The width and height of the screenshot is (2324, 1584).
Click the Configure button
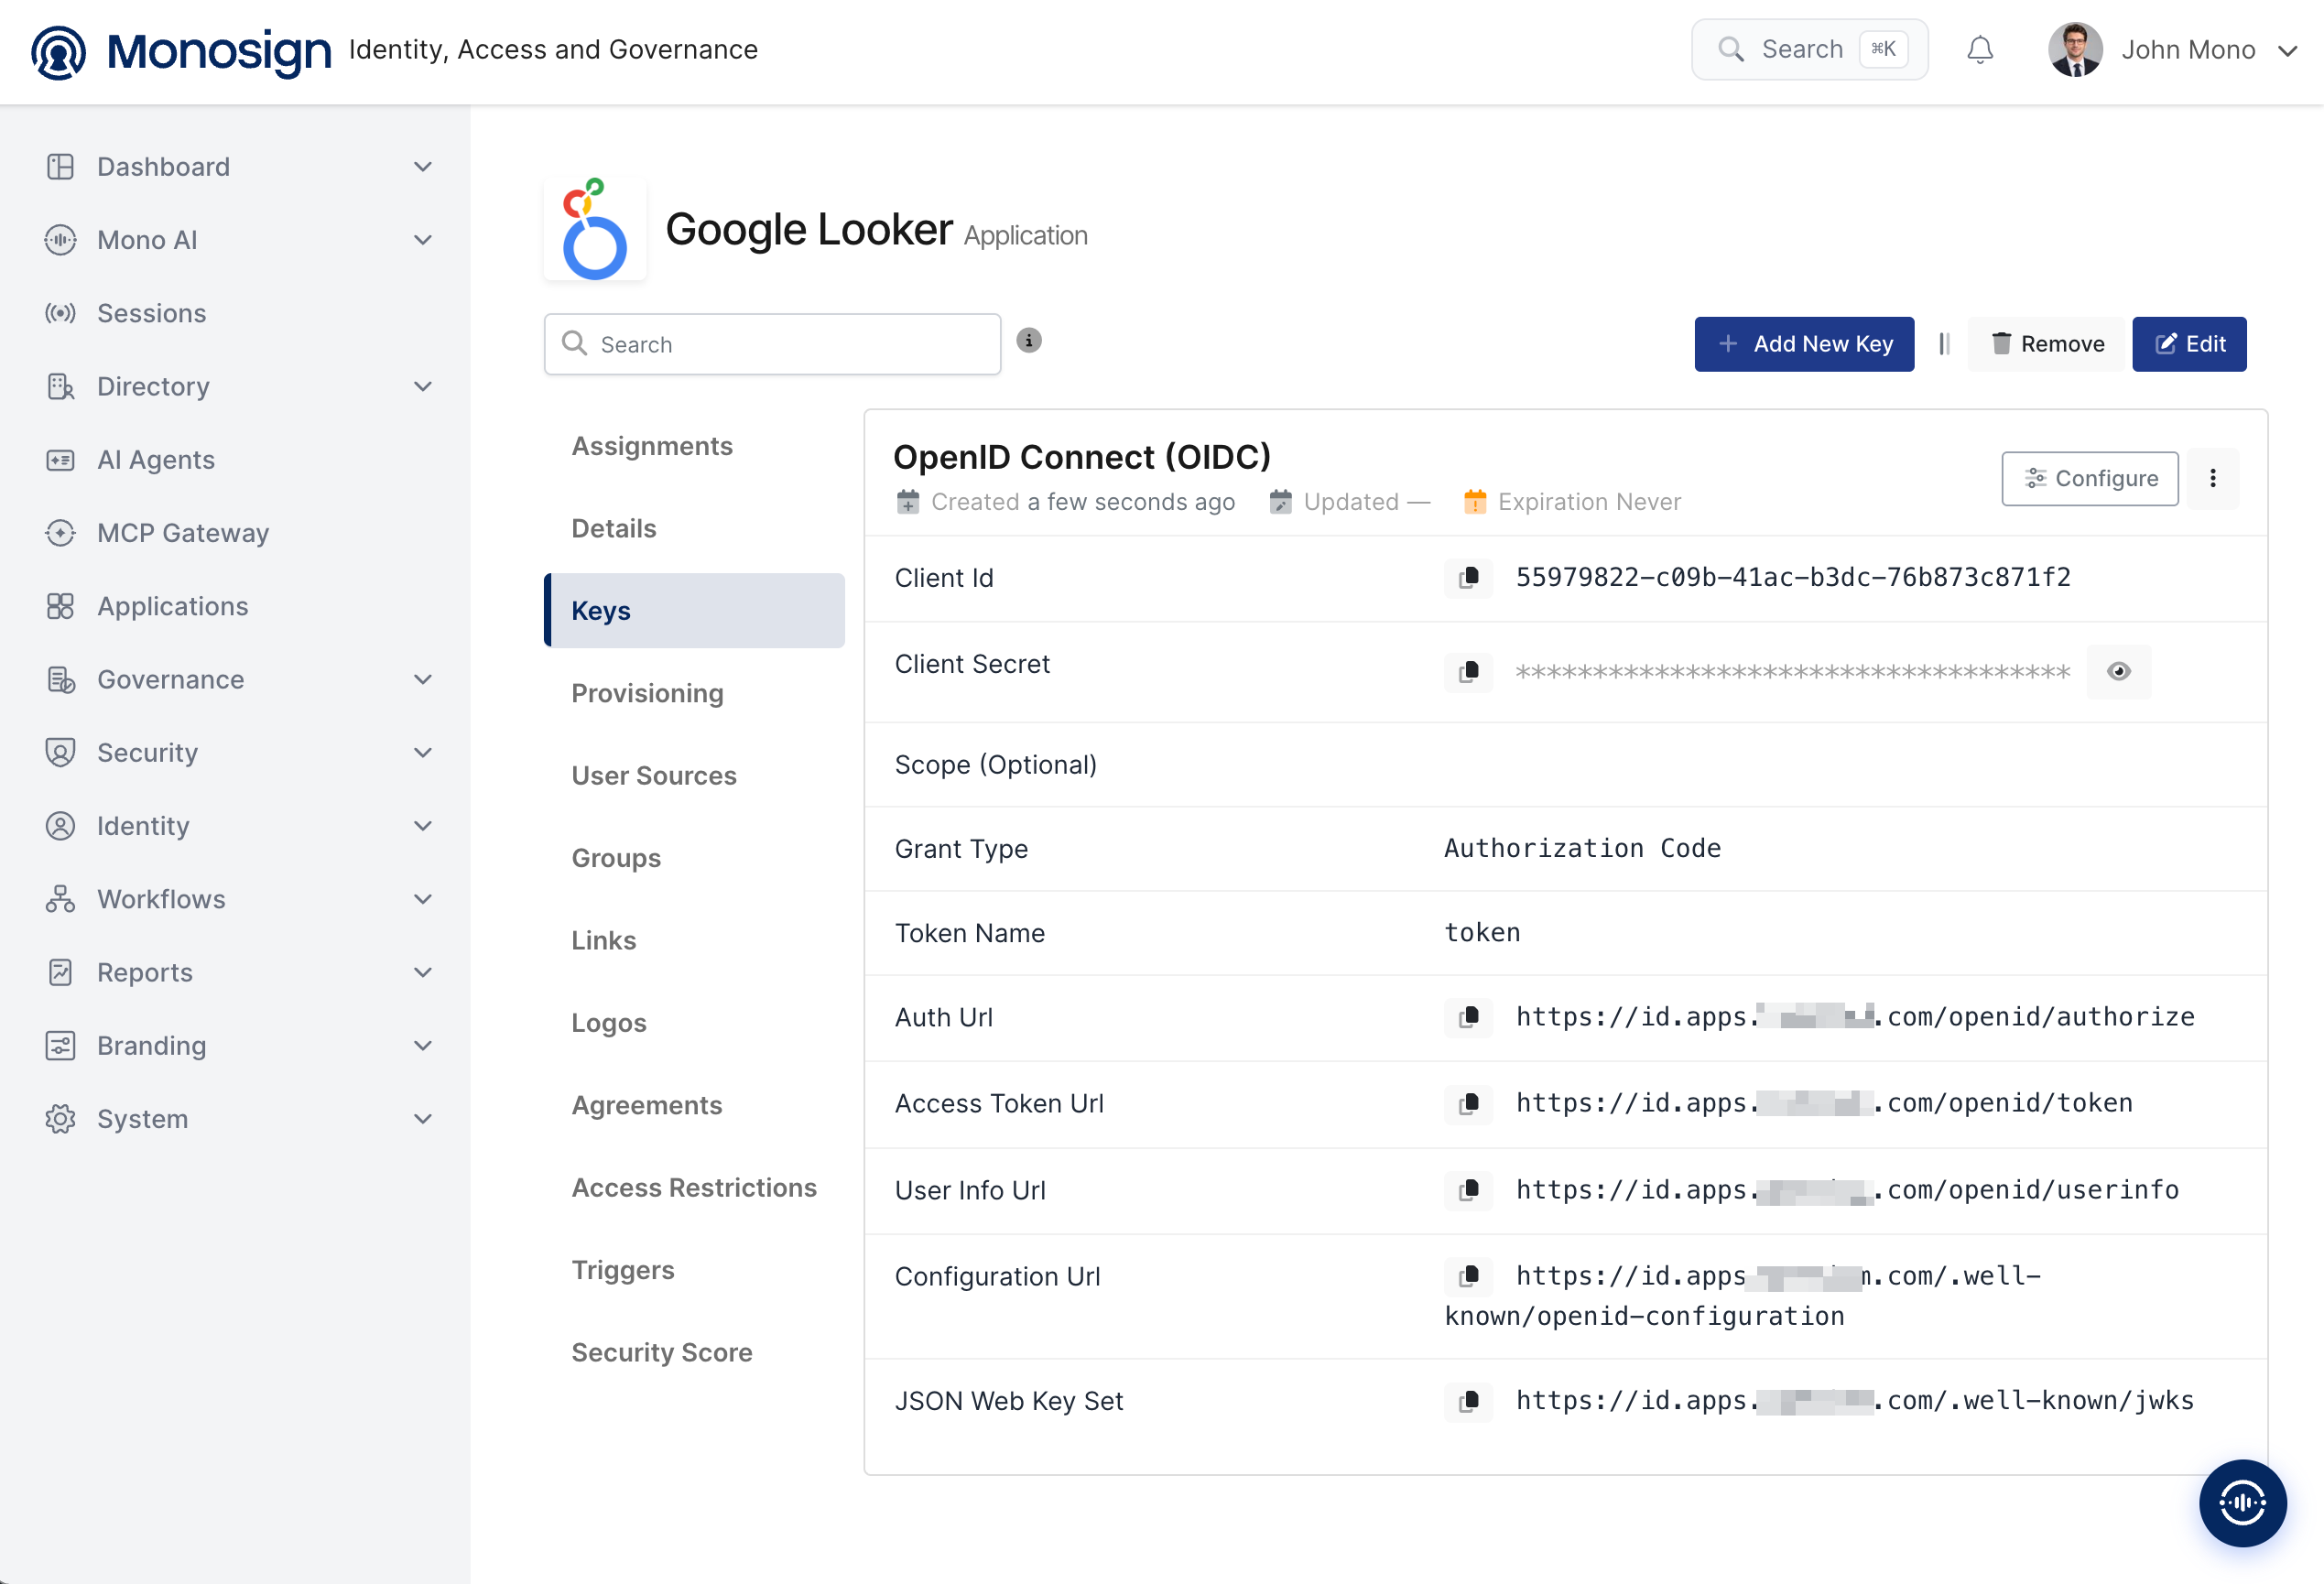point(2090,478)
